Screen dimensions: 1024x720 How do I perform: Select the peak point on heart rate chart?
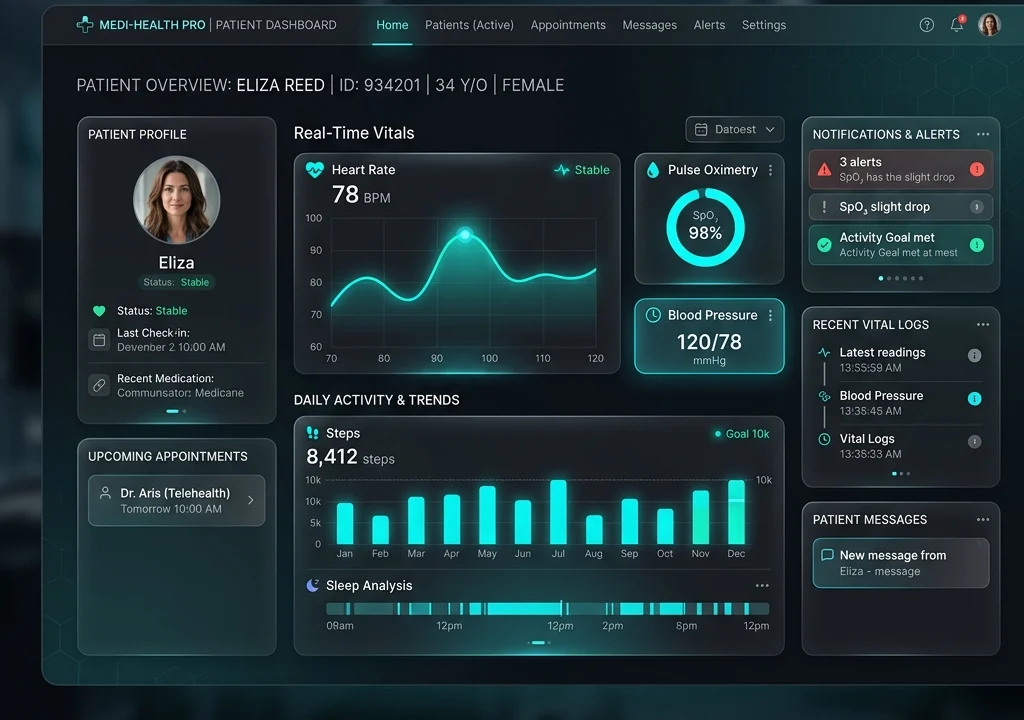pyautogui.click(x=465, y=234)
